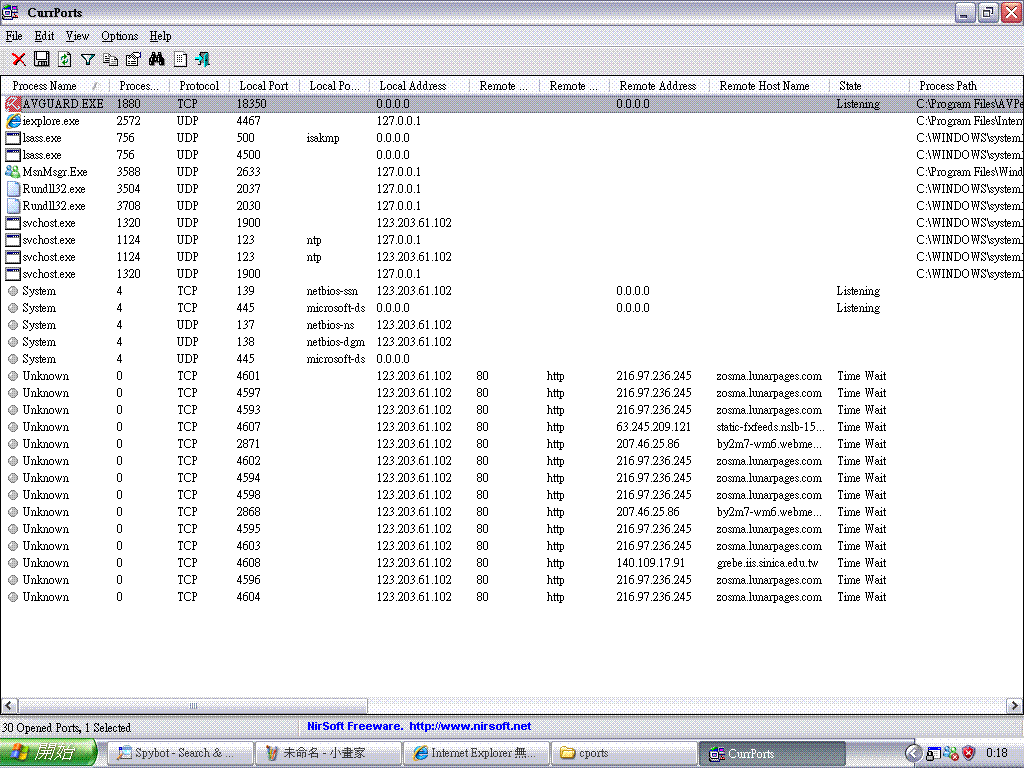Click the AVGUARD.EXE process icon
Screen dimensions: 1024x768
tap(12, 103)
